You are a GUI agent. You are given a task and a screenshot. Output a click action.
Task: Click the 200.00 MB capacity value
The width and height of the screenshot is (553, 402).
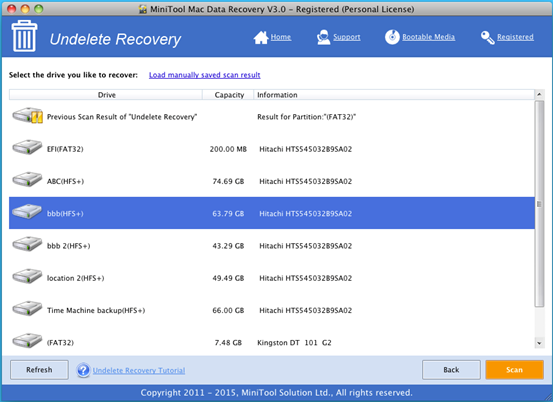click(x=228, y=149)
